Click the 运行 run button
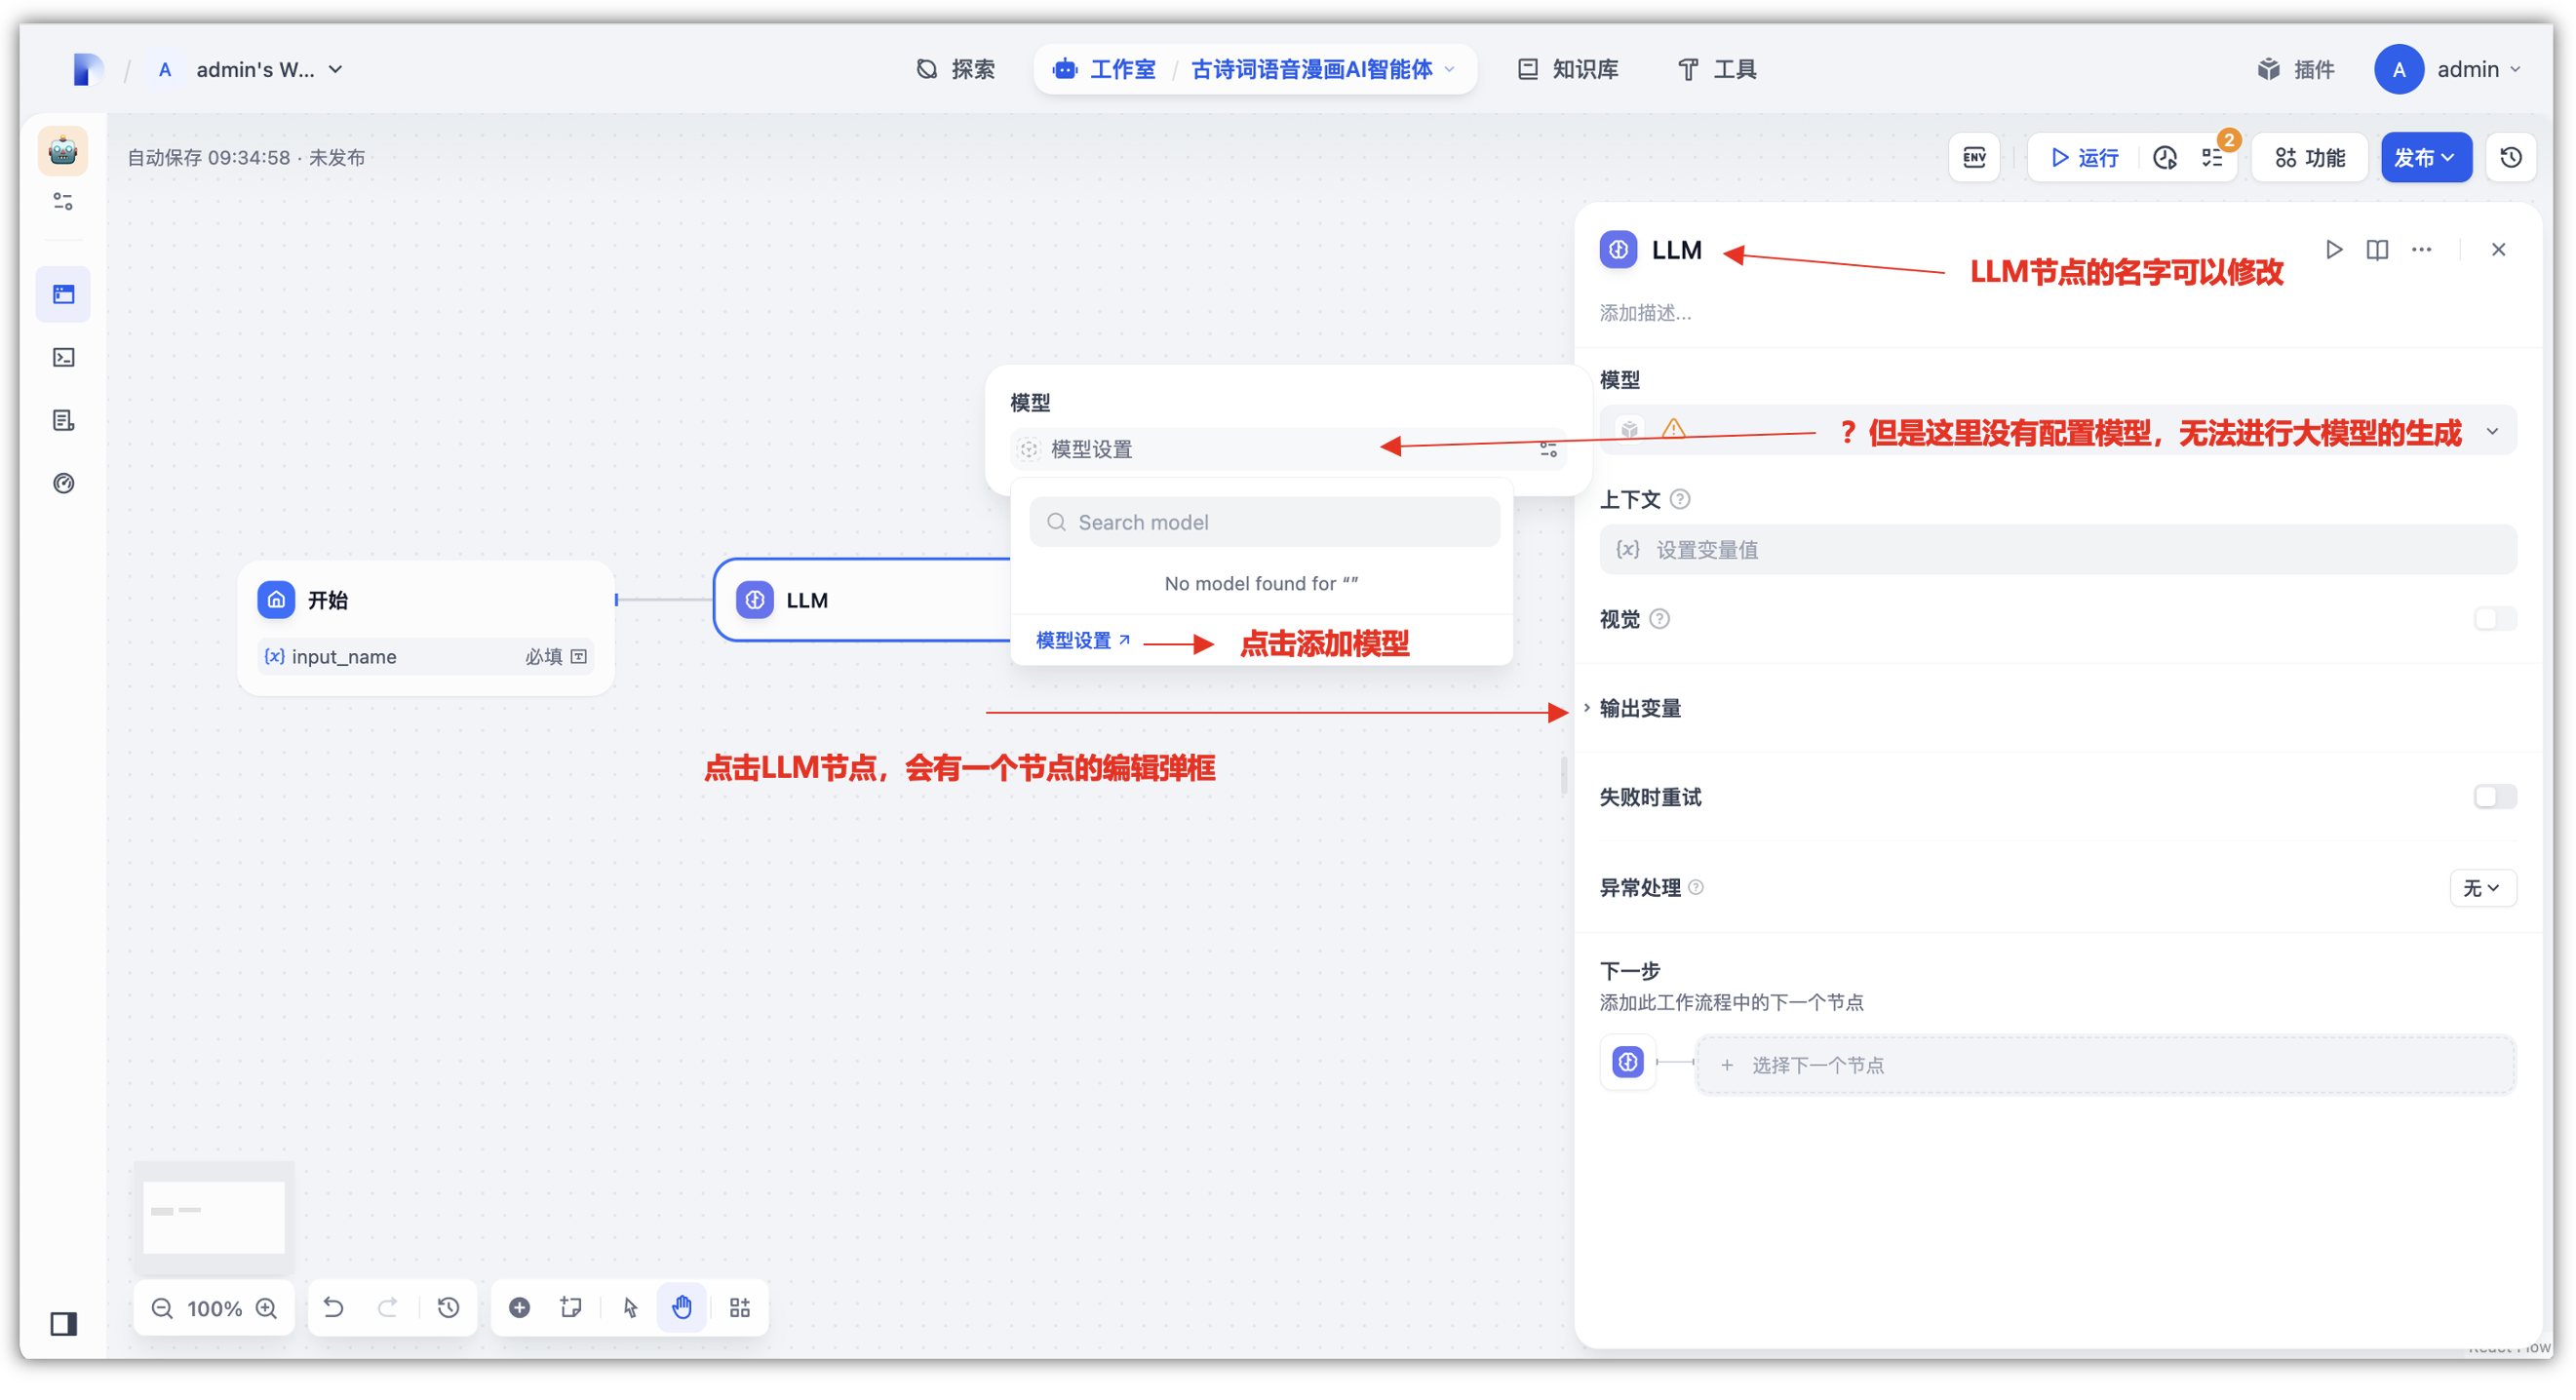 pos(2085,157)
